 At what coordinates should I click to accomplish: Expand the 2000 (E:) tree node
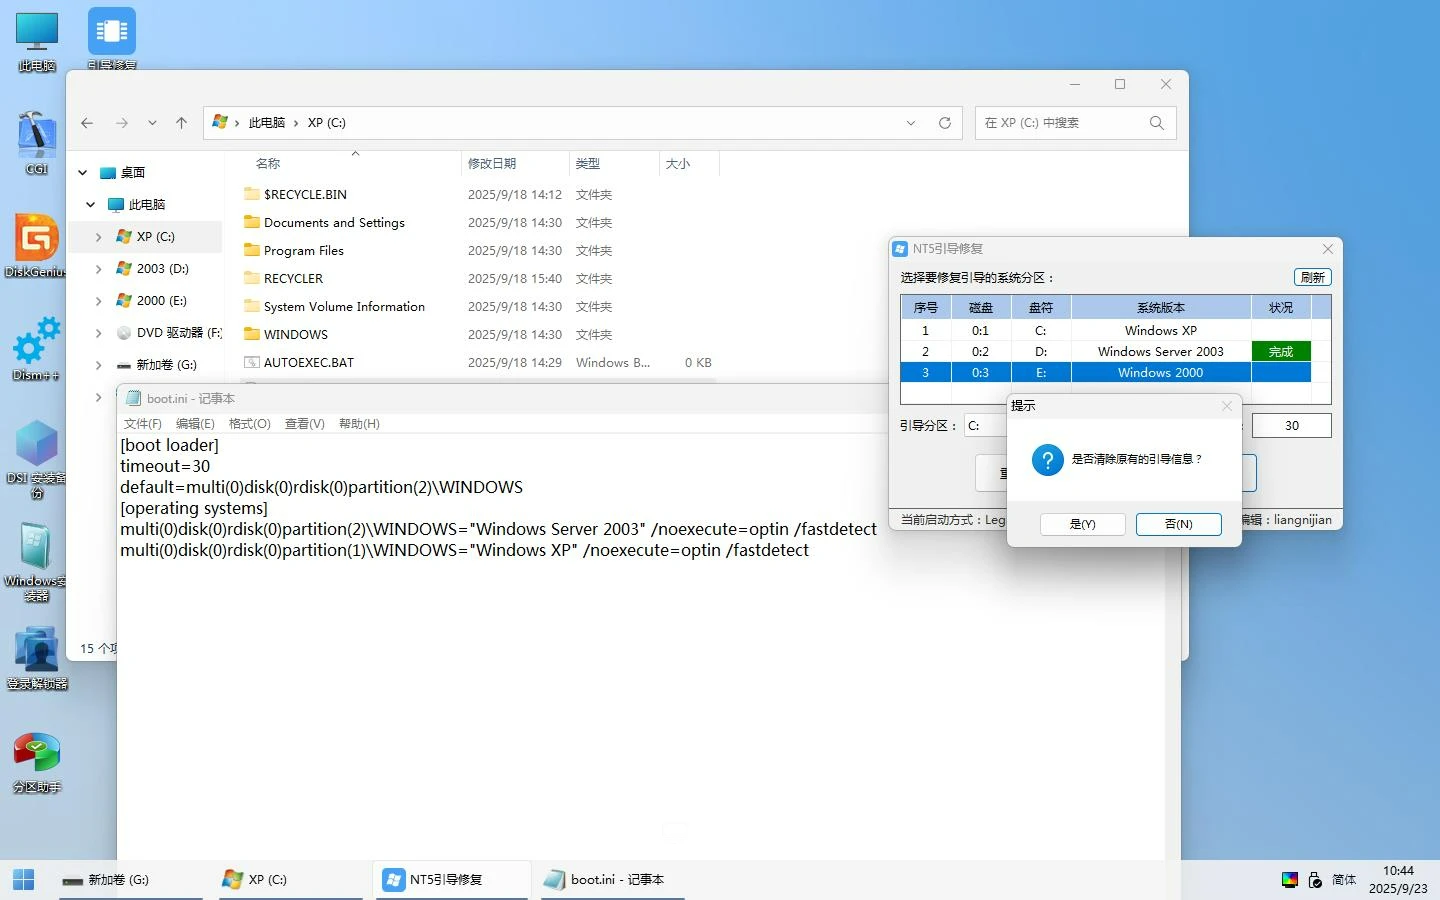coord(98,301)
